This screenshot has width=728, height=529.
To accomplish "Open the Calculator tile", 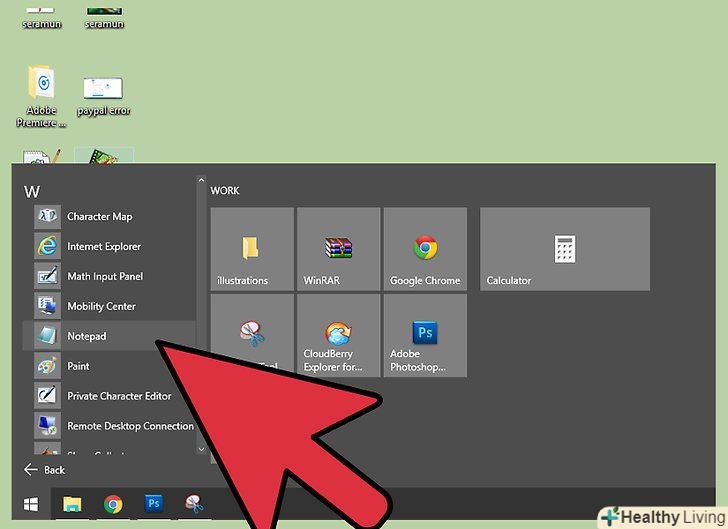I will pyautogui.click(x=564, y=250).
